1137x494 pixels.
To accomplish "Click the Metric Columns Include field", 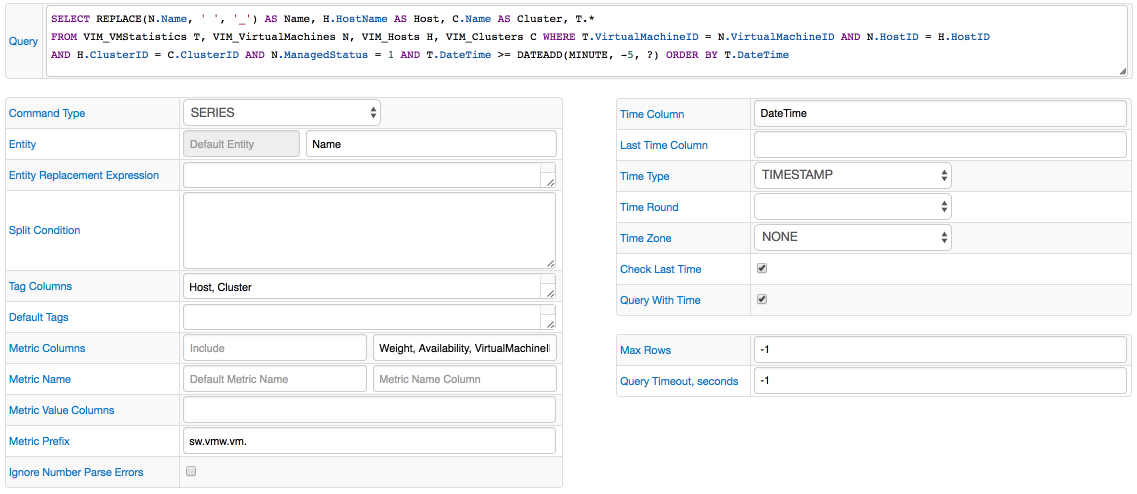I will (275, 347).
